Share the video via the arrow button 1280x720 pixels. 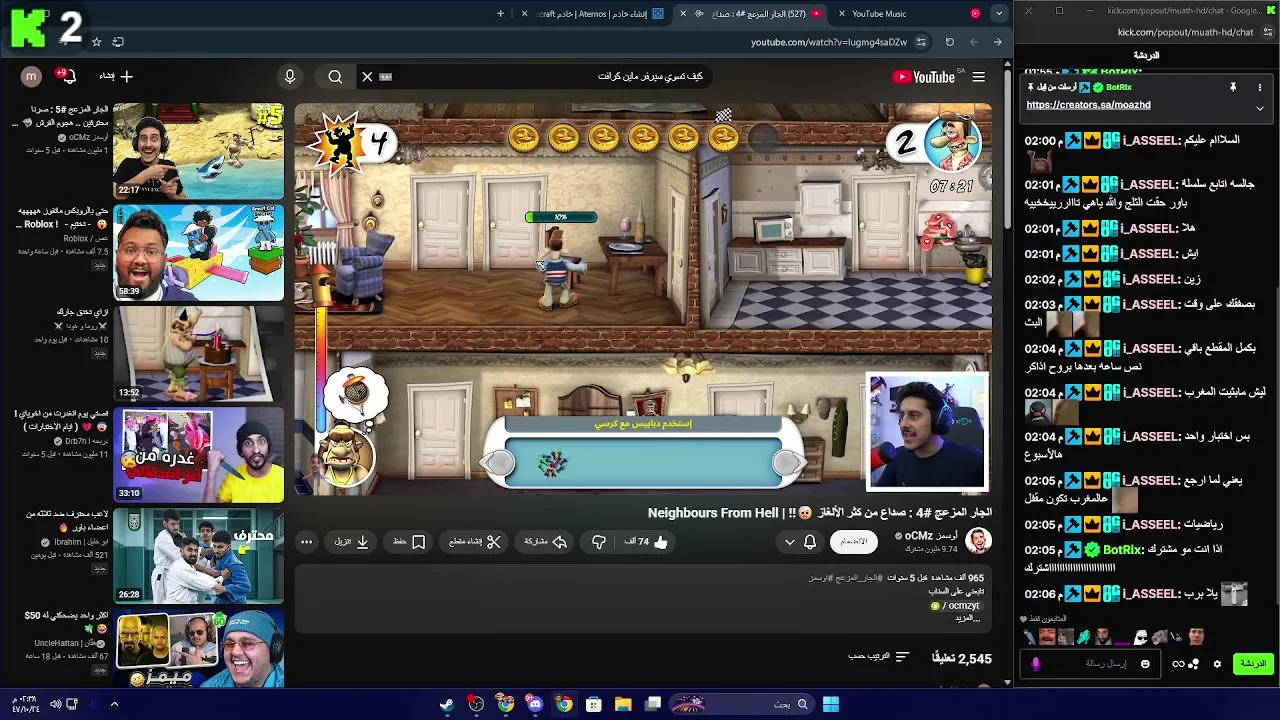click(546, 542)
